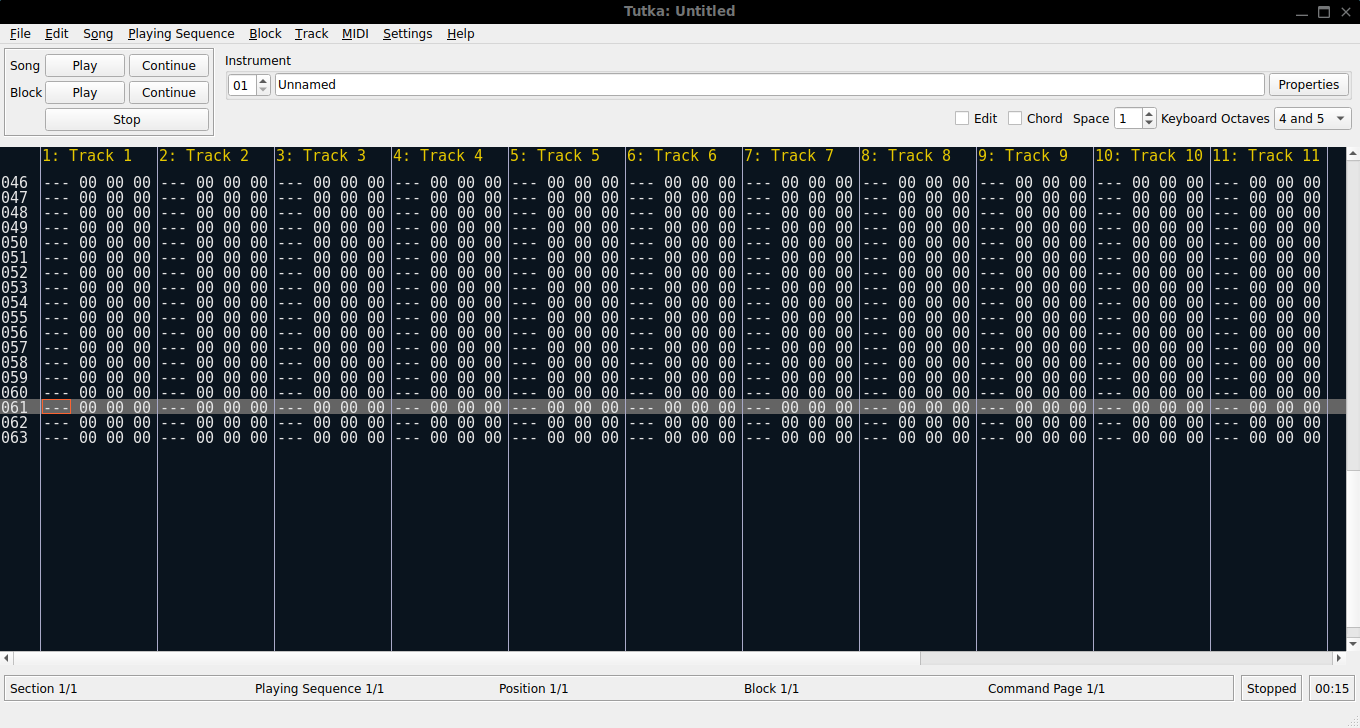Click the right arrow of the horizontal scrollbar
Screen dimensions: 1360x728
(1340, 658)
